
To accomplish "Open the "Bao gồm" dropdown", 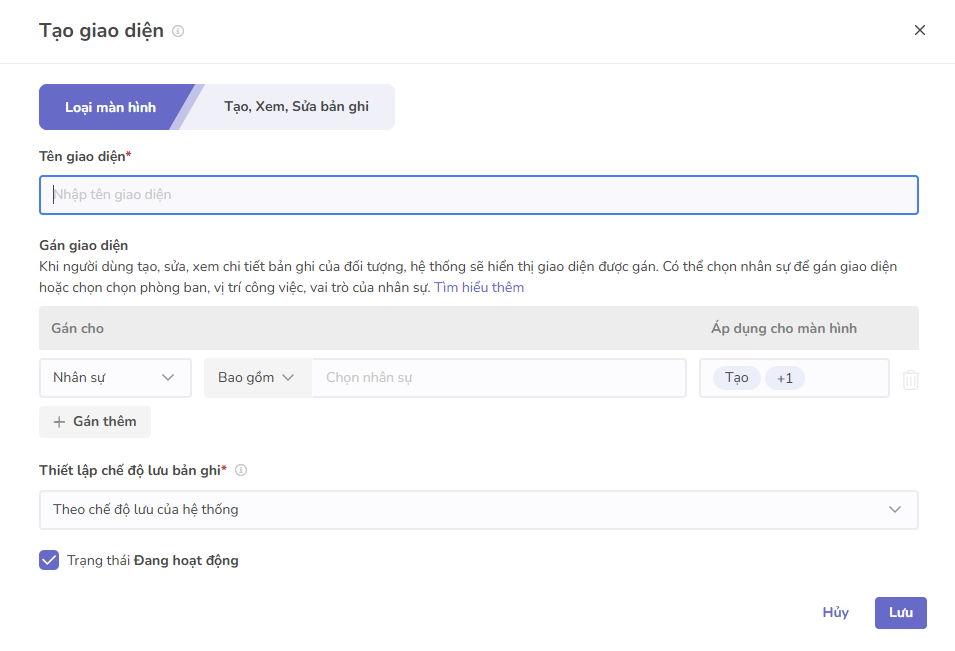I will pos(258,378).
